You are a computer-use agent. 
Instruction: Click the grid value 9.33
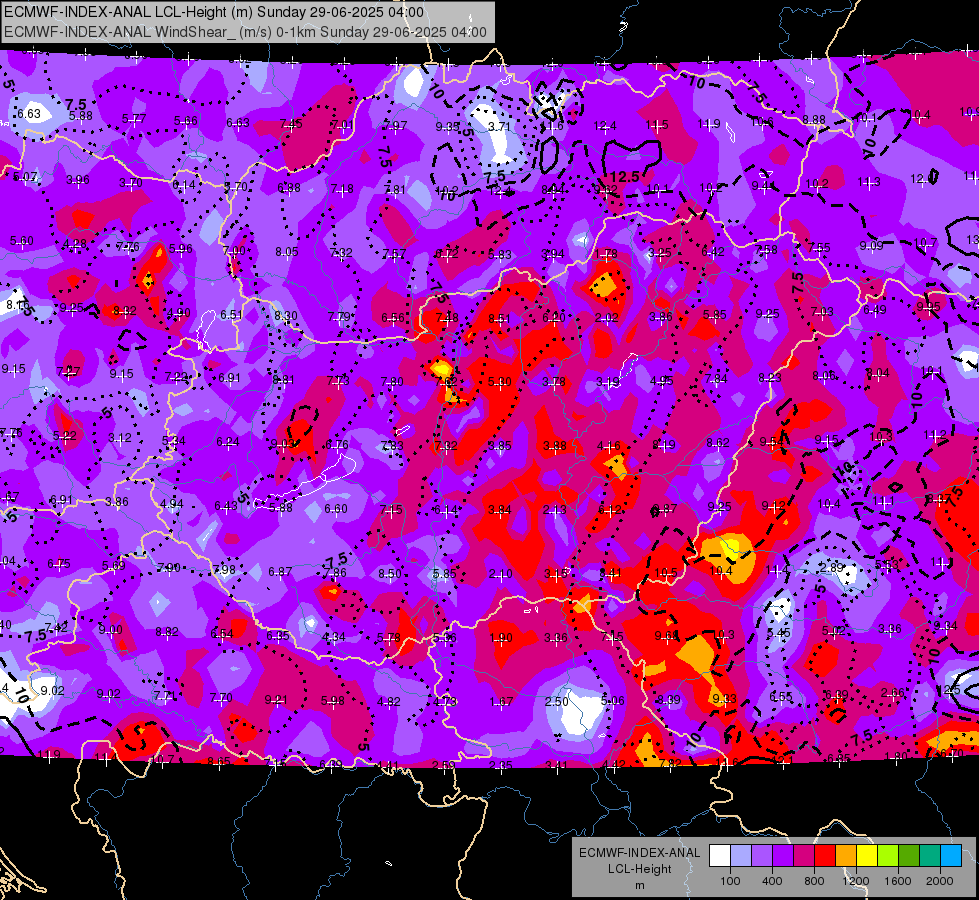[724, 698]
